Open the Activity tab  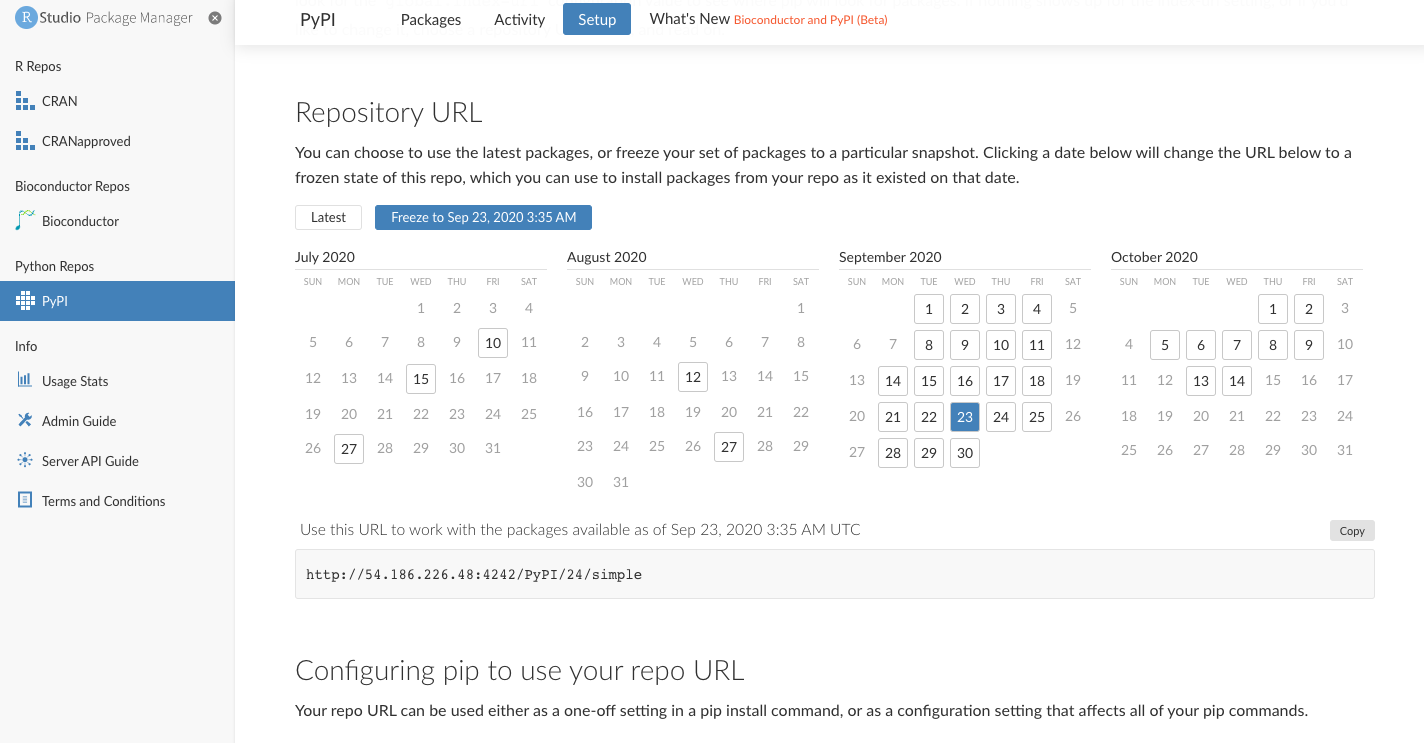[x=519, y=19]
